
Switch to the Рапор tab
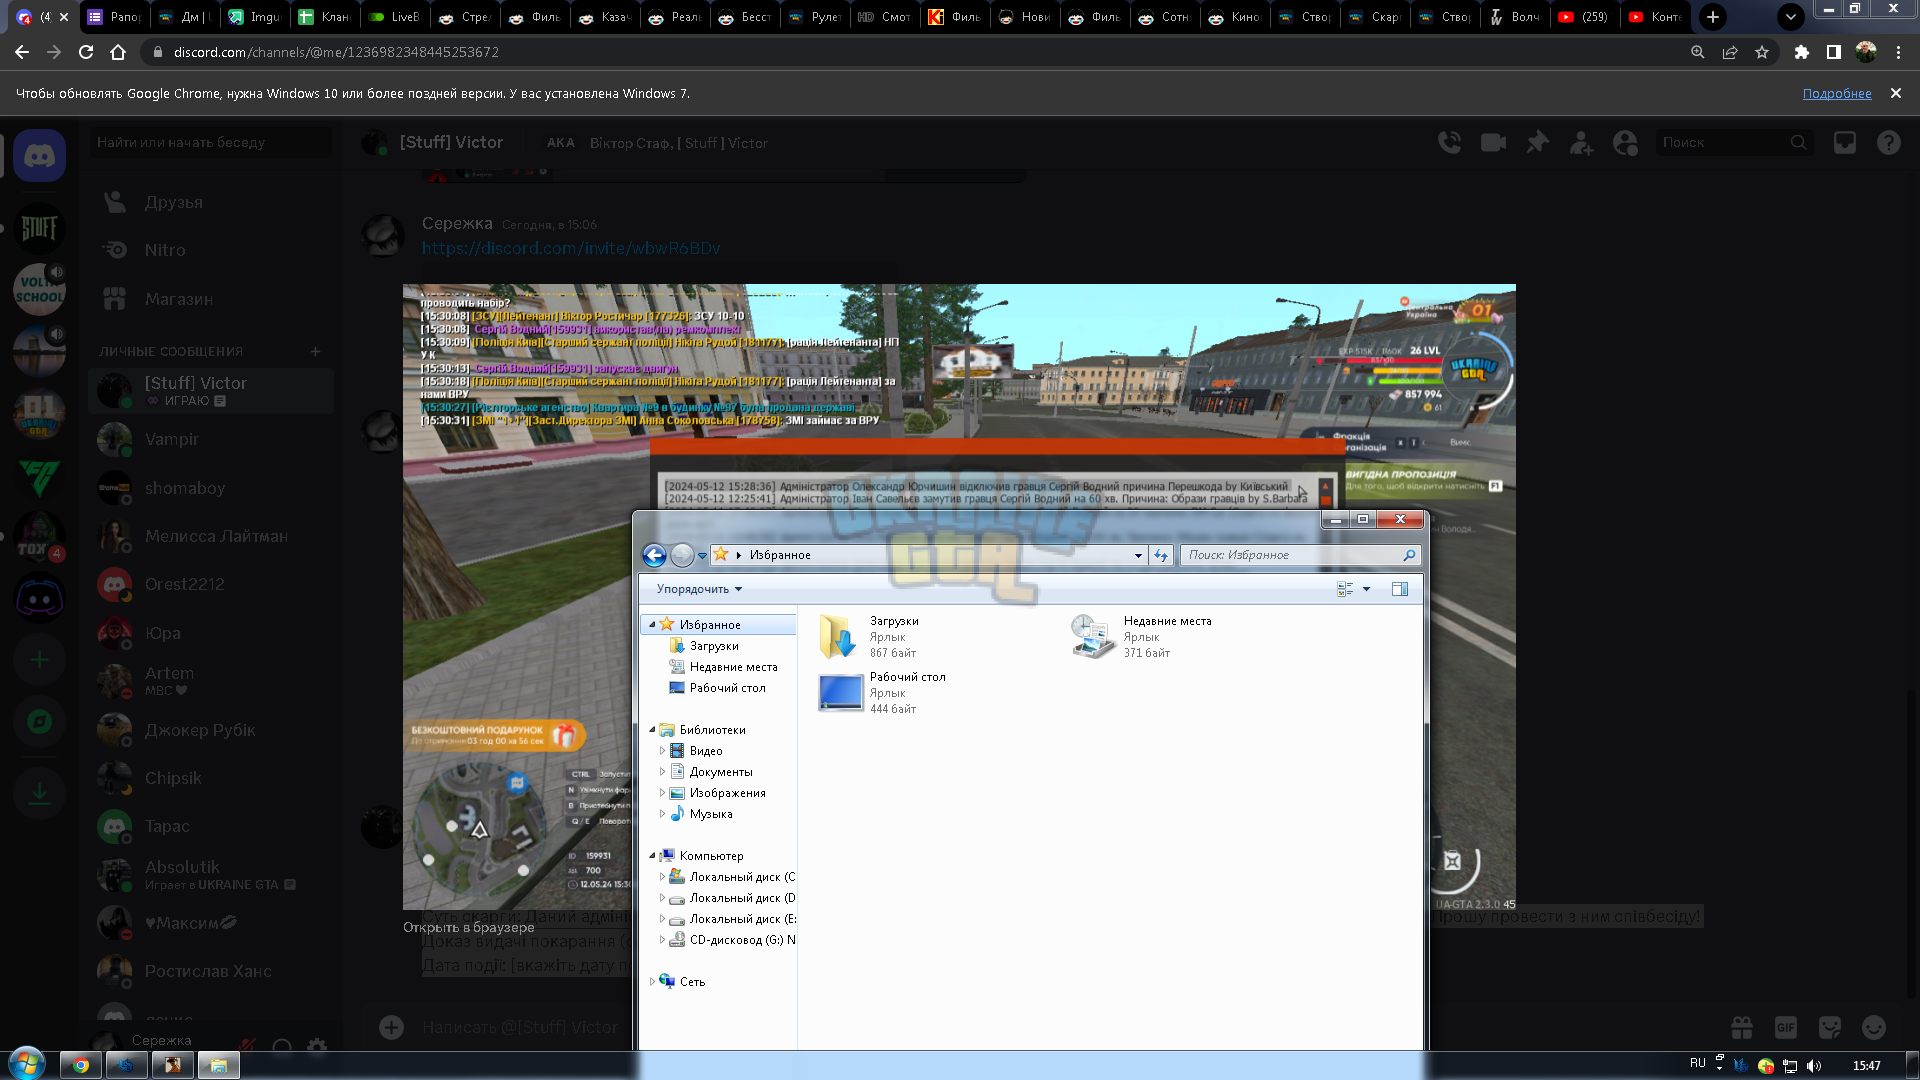pyautogui.click(x=115, y=17)
